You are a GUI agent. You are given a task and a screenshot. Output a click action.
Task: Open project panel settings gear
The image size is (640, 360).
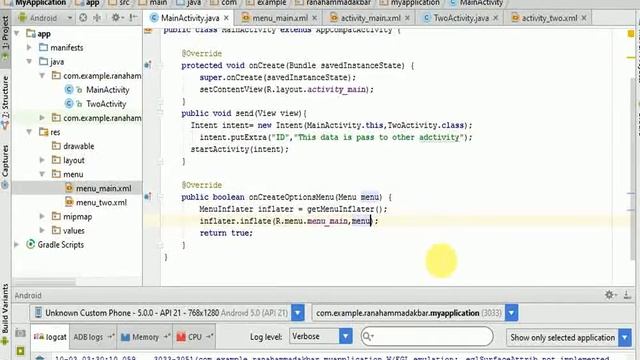[117, 18]
